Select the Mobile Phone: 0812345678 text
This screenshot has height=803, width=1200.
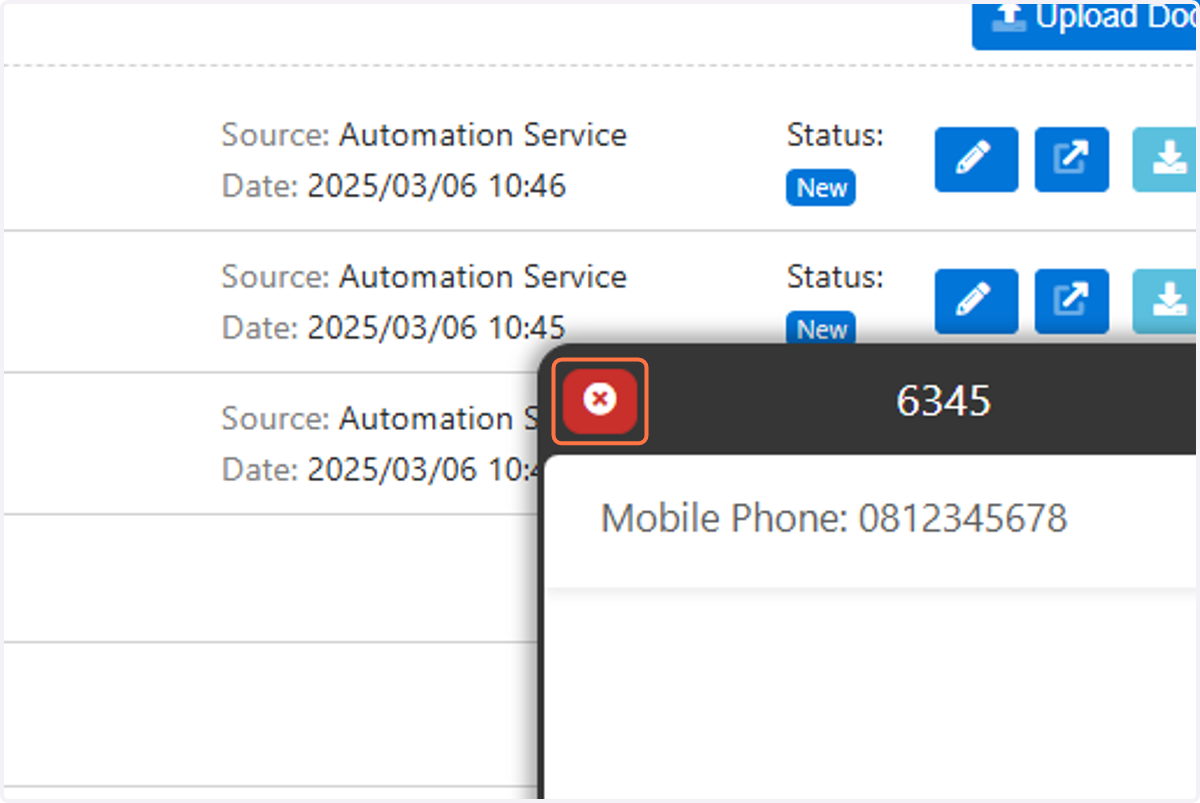834,518
